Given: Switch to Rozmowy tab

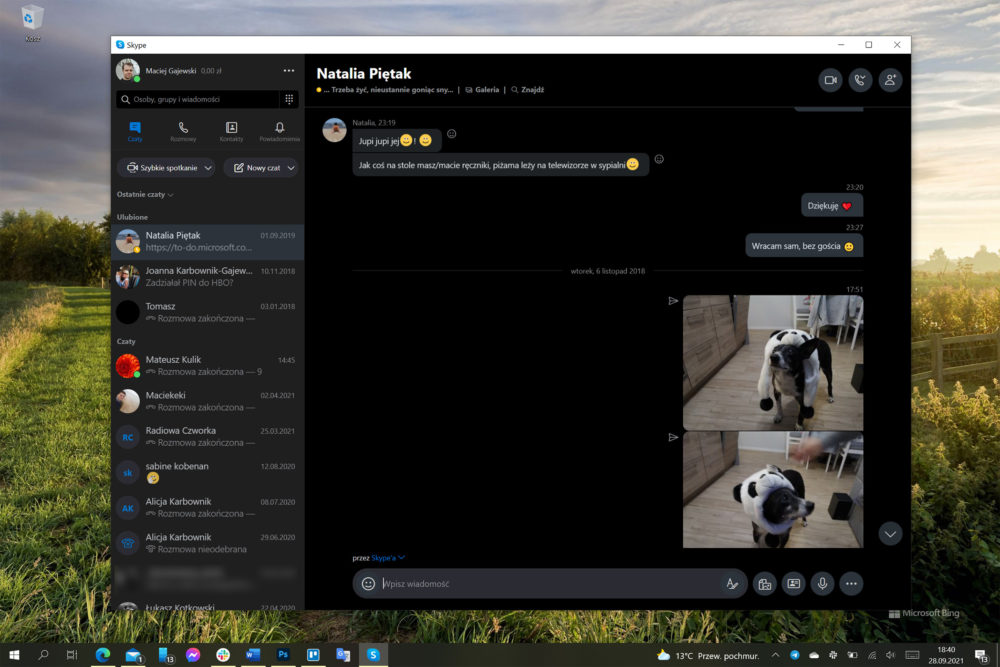Looking at the screenshot, I should (183, 131).
